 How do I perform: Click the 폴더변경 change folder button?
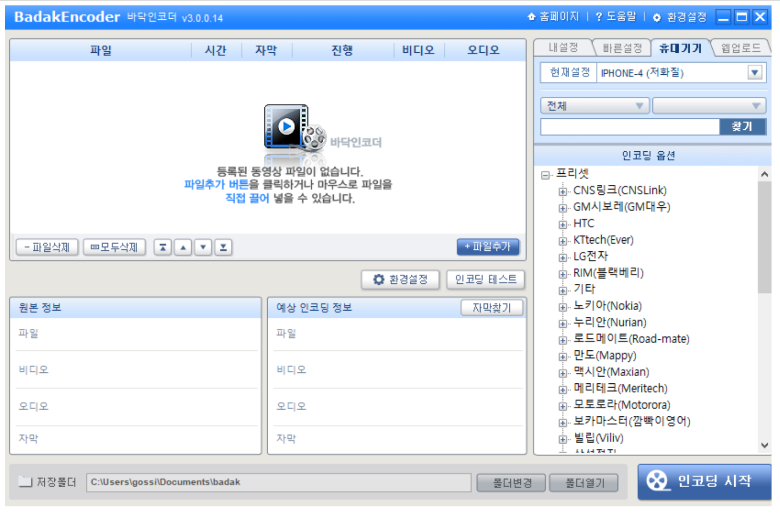click(x=511, y=483)
